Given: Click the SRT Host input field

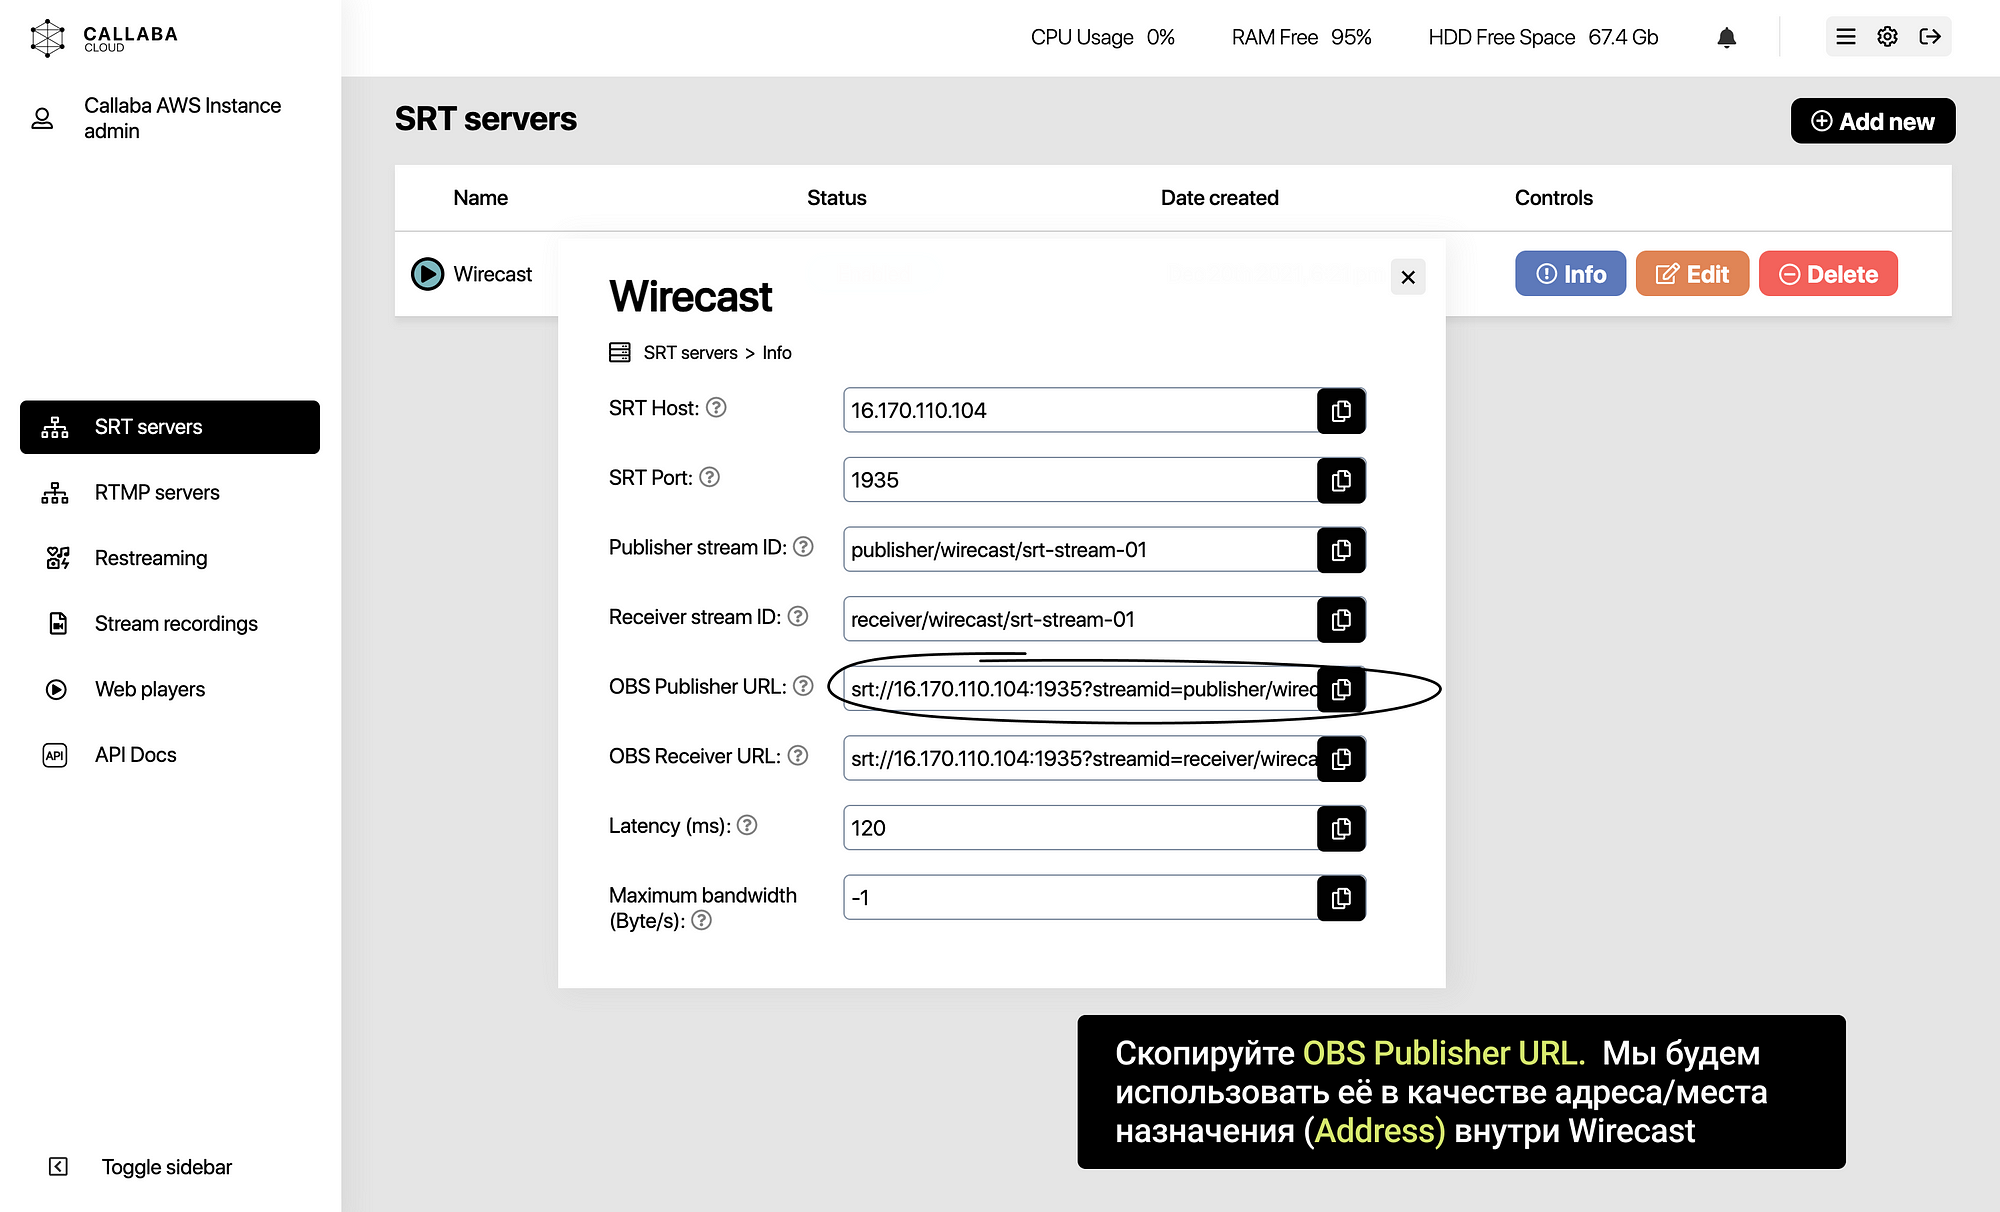Looking at the screenshot, I should 1080,411.
